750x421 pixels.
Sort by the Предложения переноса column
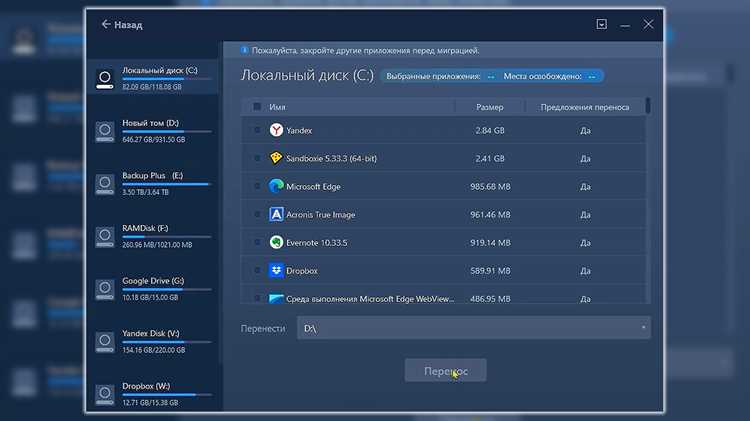585,107
